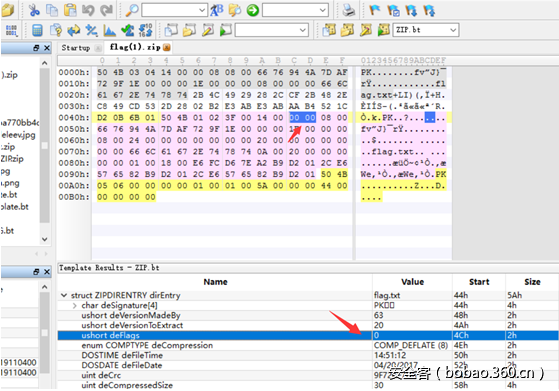This screenshot has height=391, width=559.
Task: Select the ushort deVersionMadeBy row
Action: 308,315
